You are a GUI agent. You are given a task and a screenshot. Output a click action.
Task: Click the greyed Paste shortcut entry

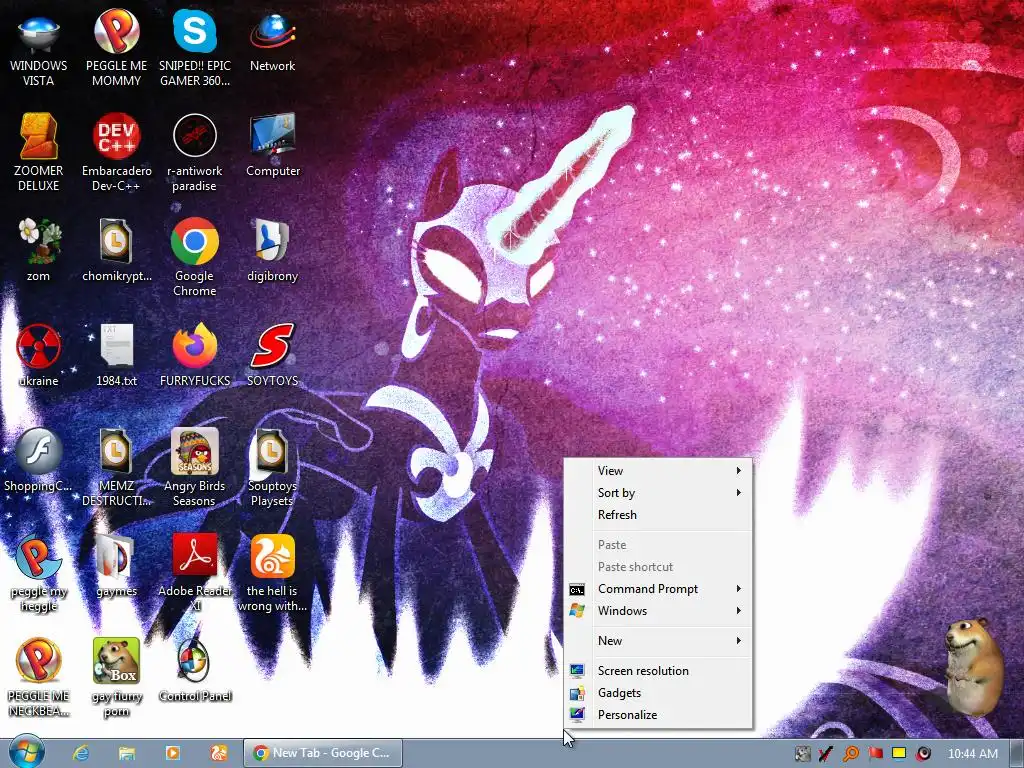(x=658, y=567)
